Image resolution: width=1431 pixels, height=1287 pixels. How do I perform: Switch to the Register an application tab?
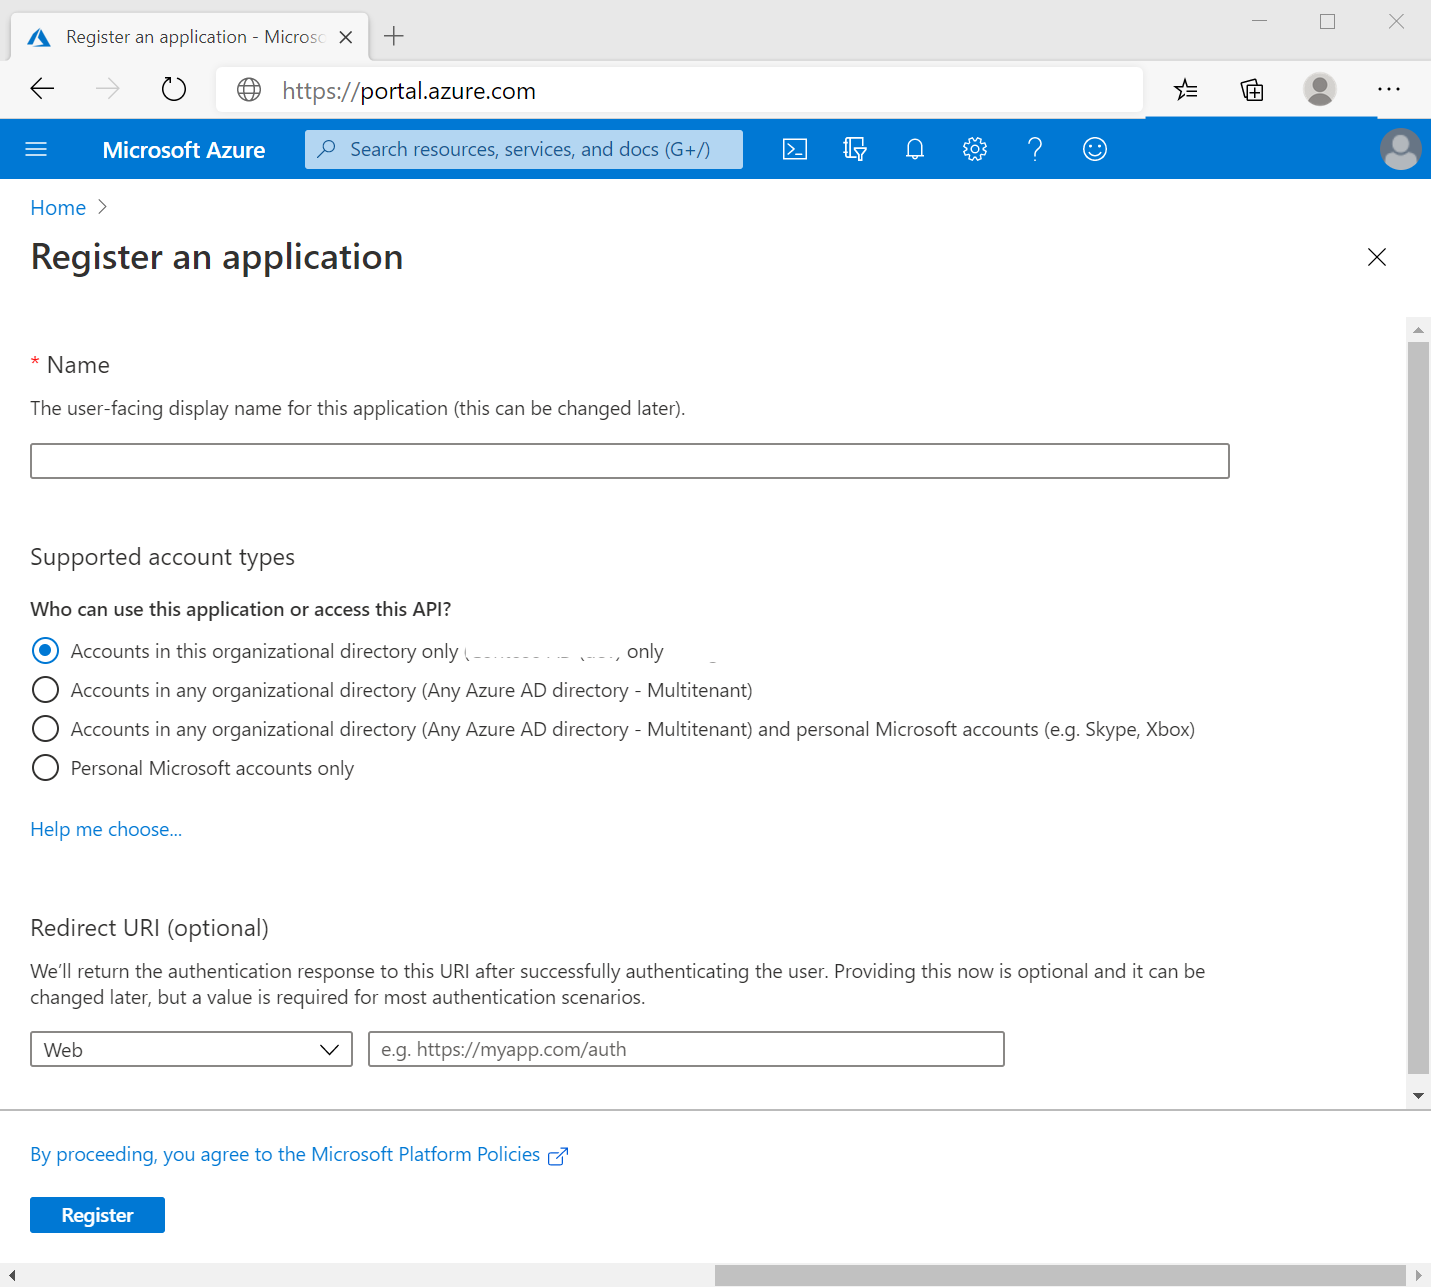[x=190, y=36]
